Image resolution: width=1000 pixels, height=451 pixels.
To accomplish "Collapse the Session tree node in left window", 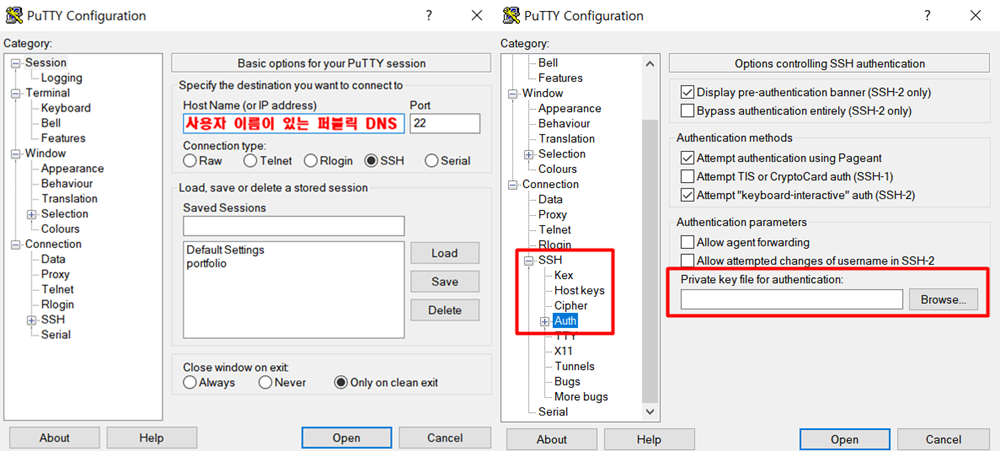I will click(16, 63).
